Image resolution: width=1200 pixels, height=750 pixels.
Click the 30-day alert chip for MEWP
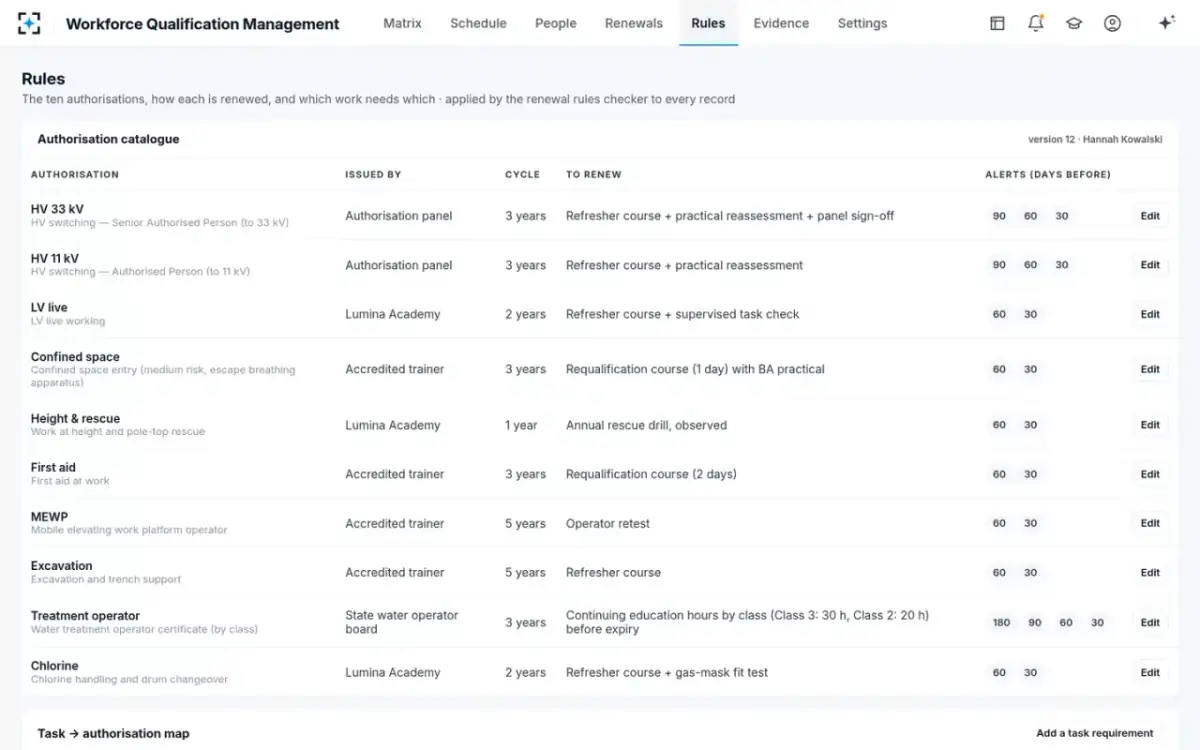1030,523
